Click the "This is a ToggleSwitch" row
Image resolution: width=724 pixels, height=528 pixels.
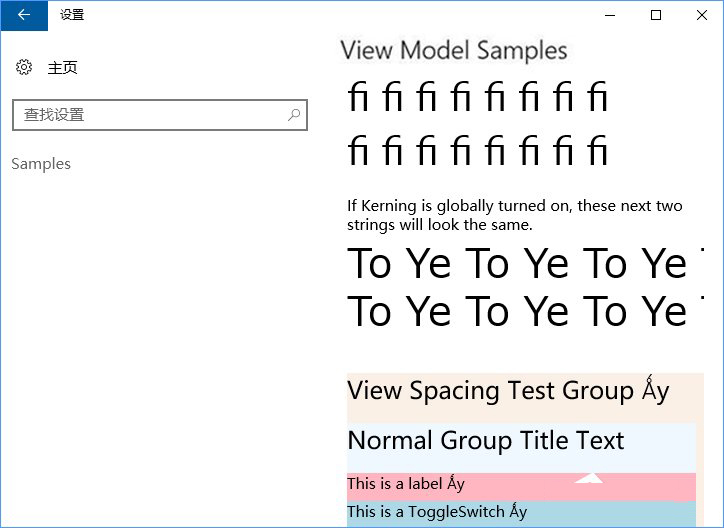click(x=437, y=512)
